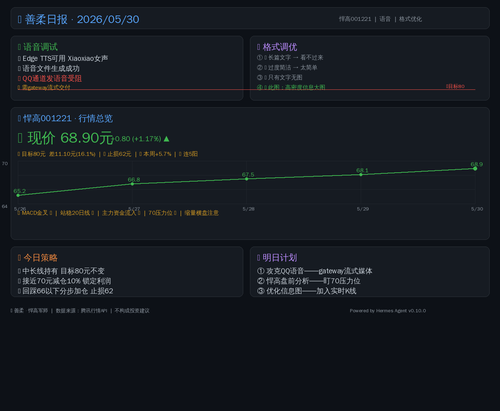Viewport: 500px width, 411px height.
Task: Click item ④ 此图：高密度信息大图
Action: pyautogui.click(x=291, y=87)
